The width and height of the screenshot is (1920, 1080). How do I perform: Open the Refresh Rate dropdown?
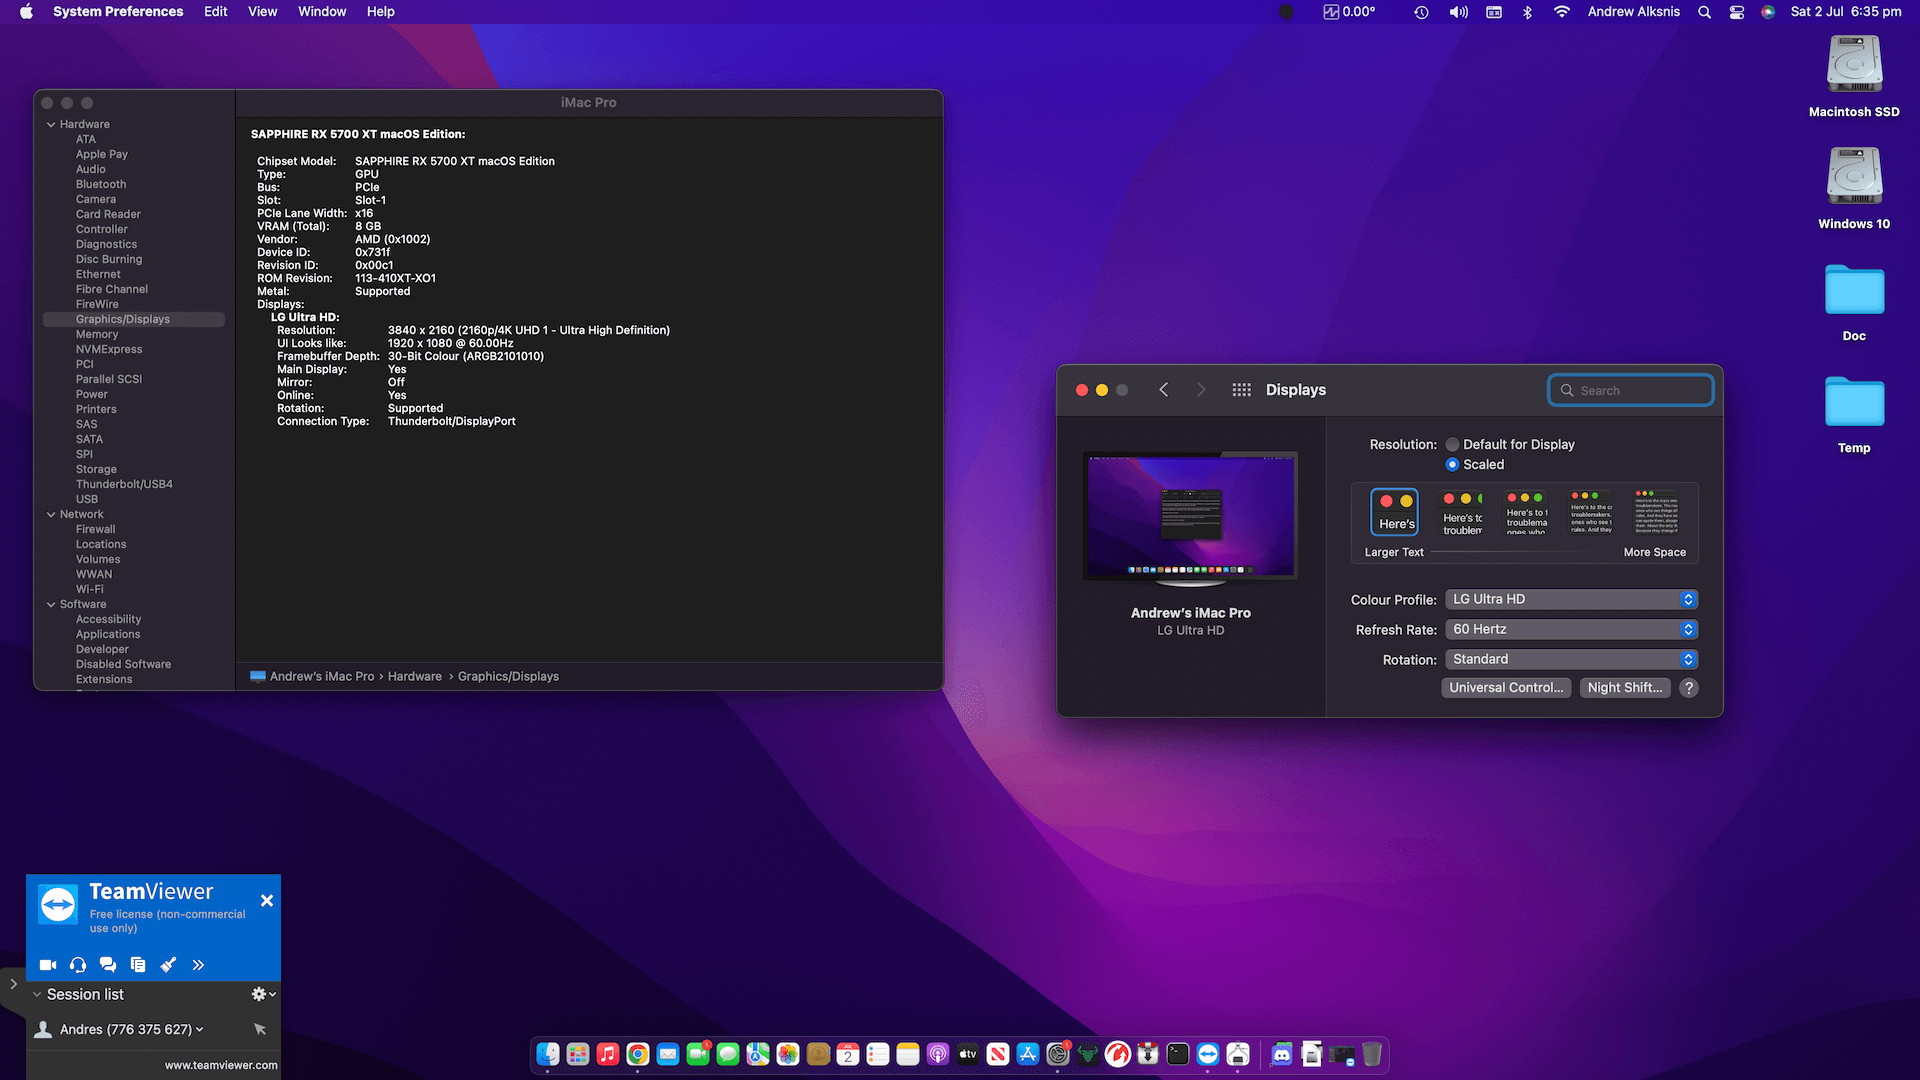1571,629
